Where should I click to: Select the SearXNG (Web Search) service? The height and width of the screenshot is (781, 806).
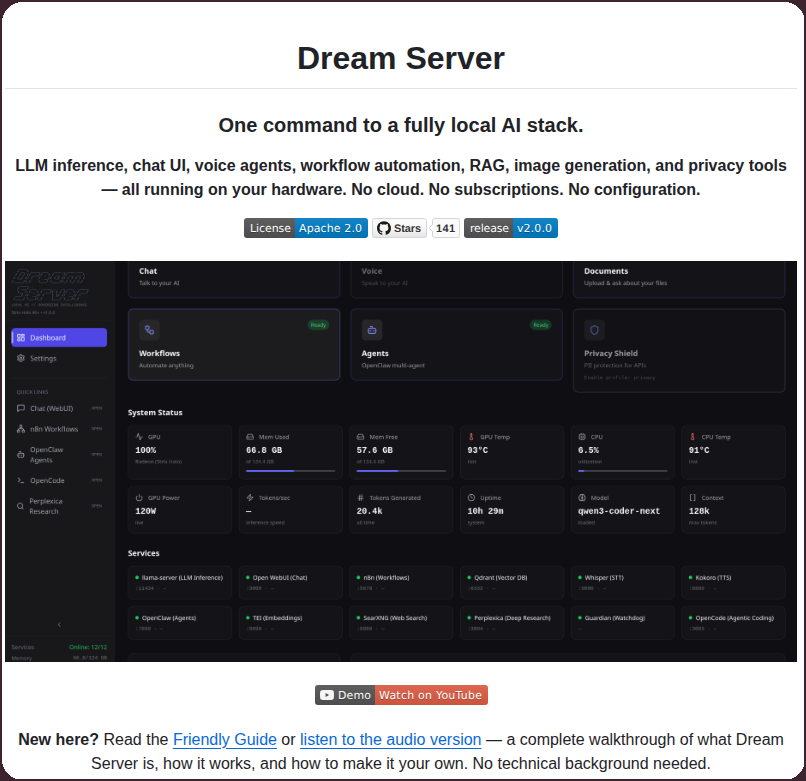pyautogui.click(x=401, y=623)
